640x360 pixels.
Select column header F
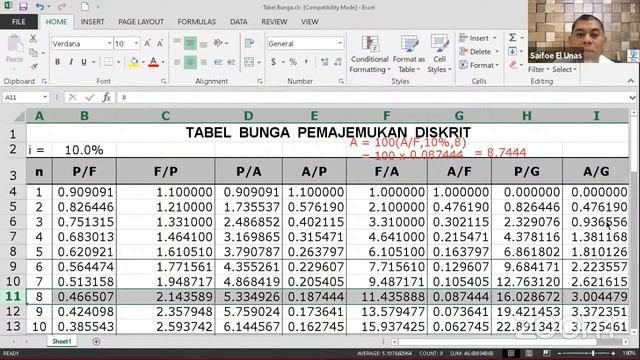pyautogui.click(x=387, y=116)
